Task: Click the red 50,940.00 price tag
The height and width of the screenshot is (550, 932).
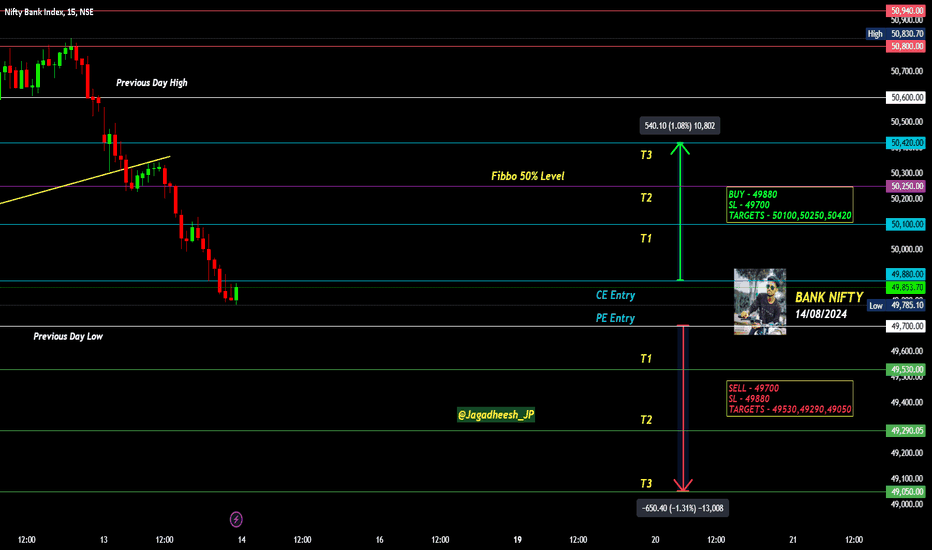Action: point(905,11)
